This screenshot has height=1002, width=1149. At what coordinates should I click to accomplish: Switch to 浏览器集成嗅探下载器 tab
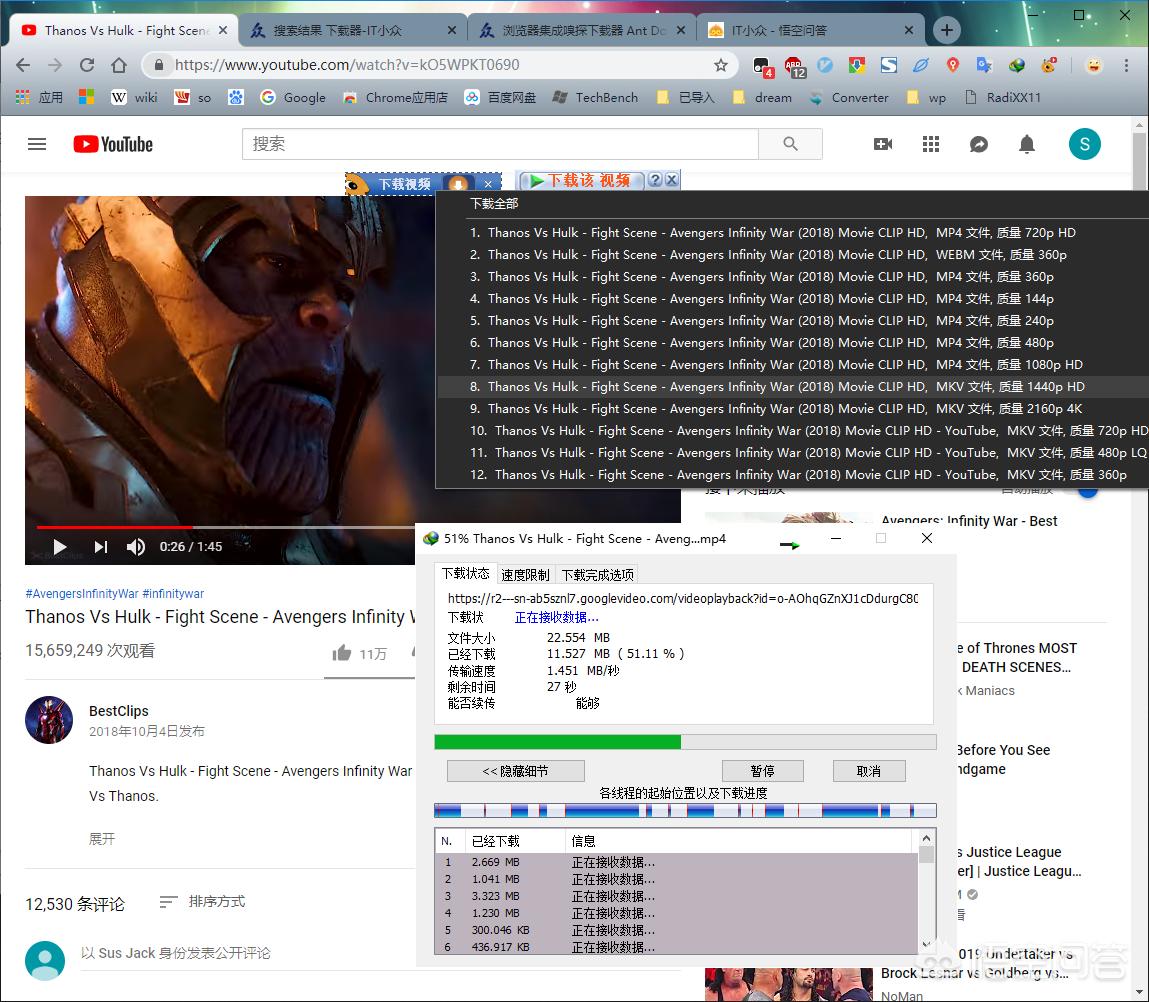point(582,30)
